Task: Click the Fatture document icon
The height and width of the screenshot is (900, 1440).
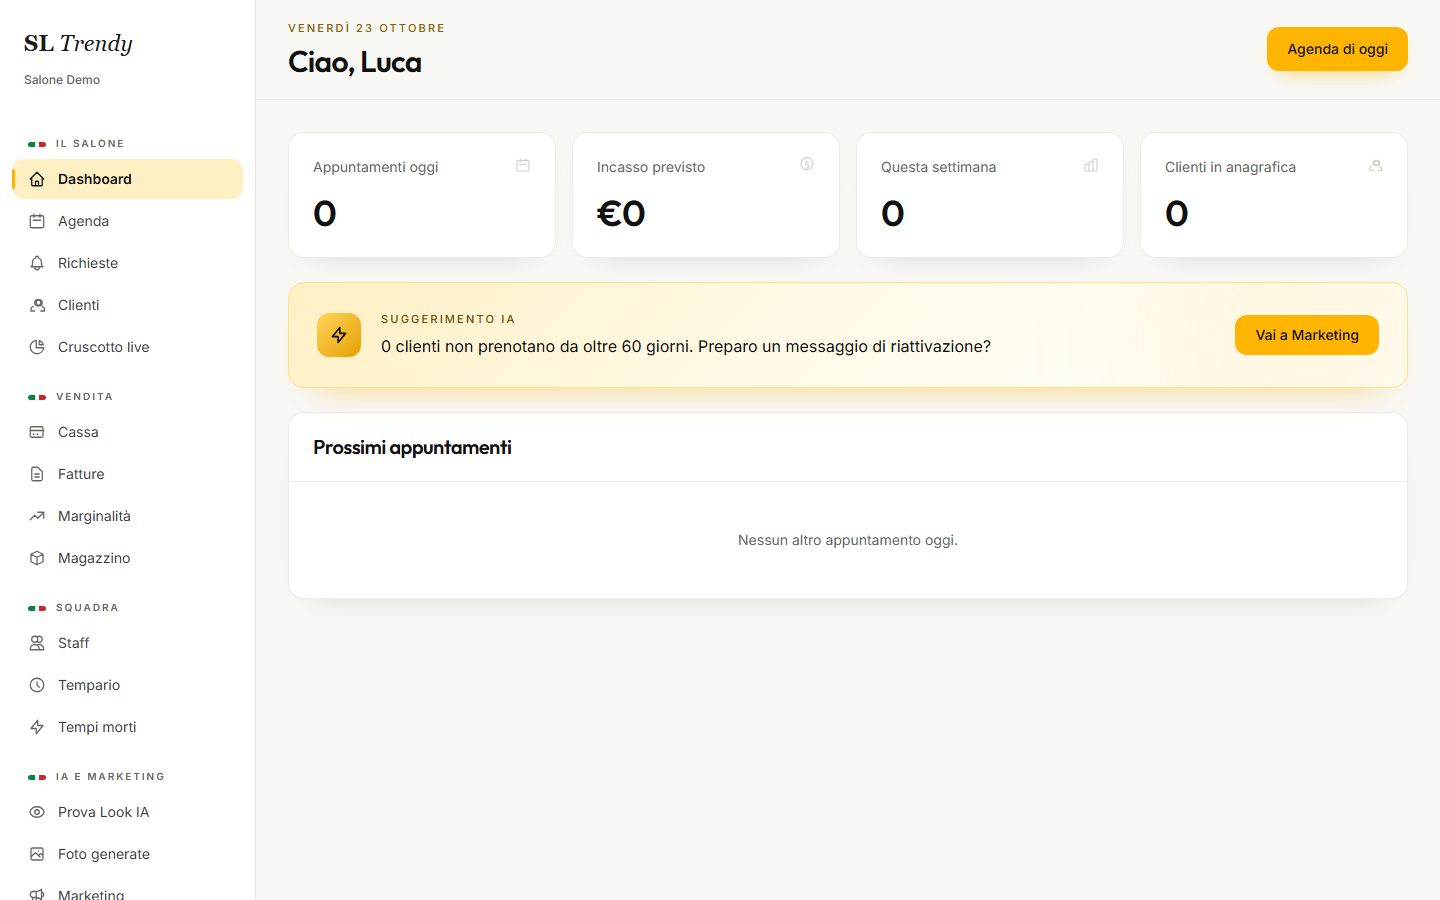Action: coord(37,474)
